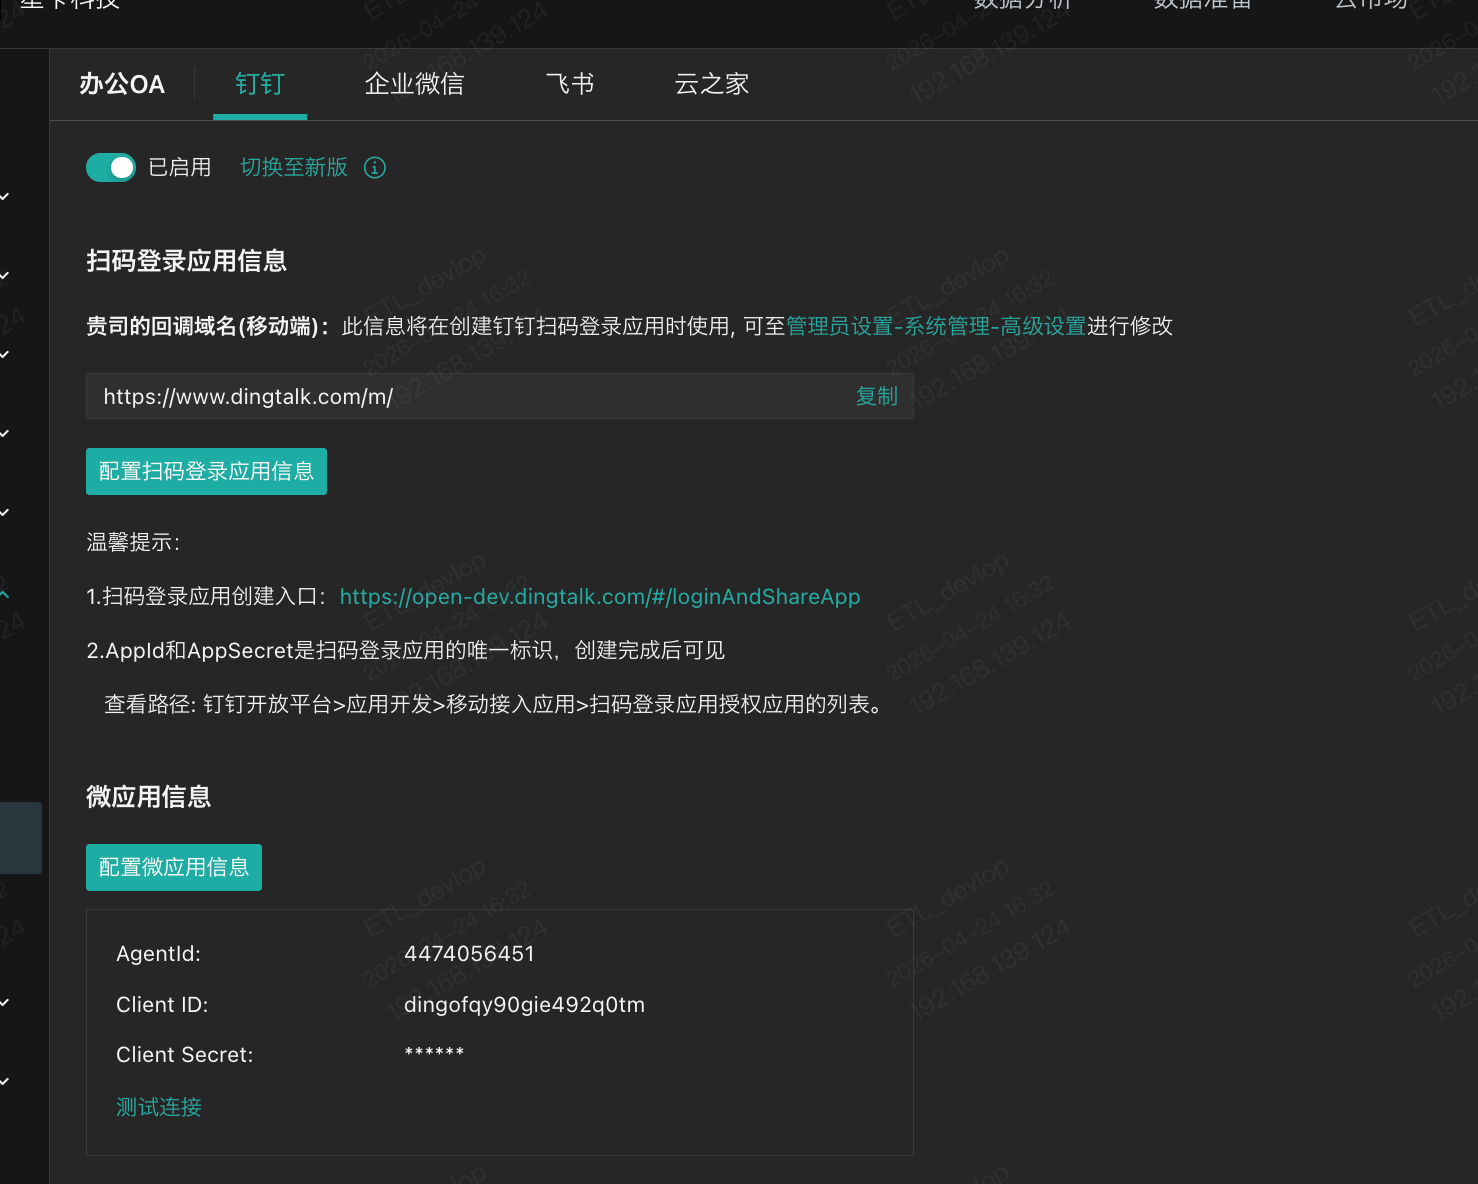
Task: Click the 配置微应用信息 button
Action: [x=174, y=867]
